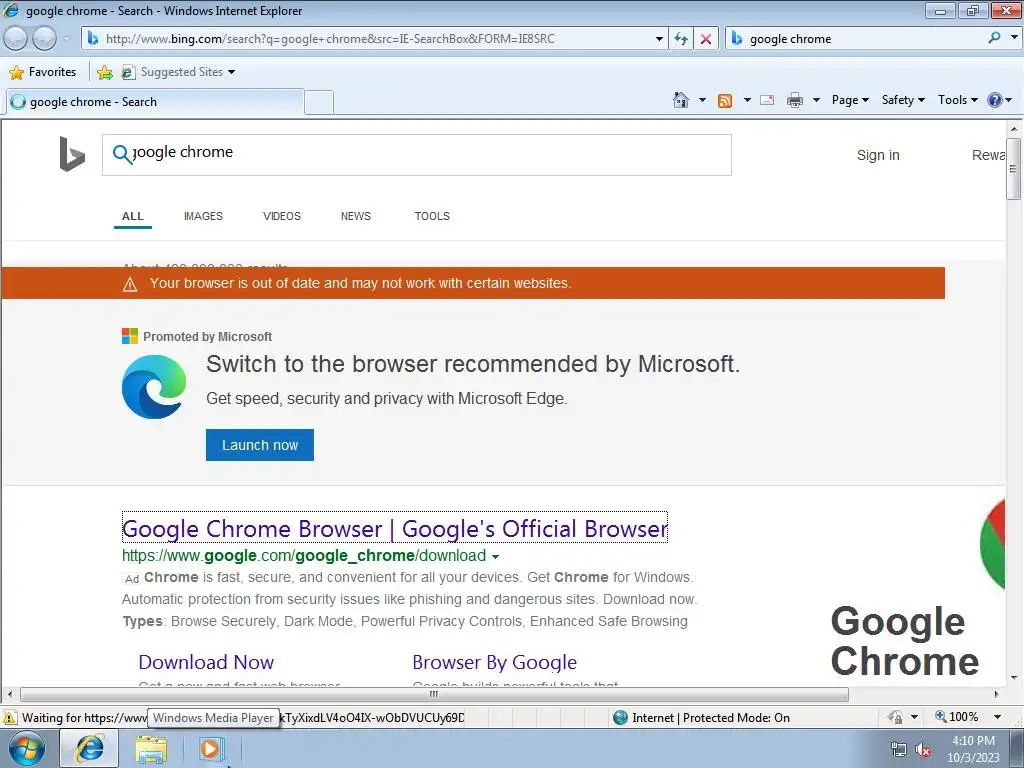
Task: Click Internet Explorer taskbar icon
Action: click(x=89, y=748)
